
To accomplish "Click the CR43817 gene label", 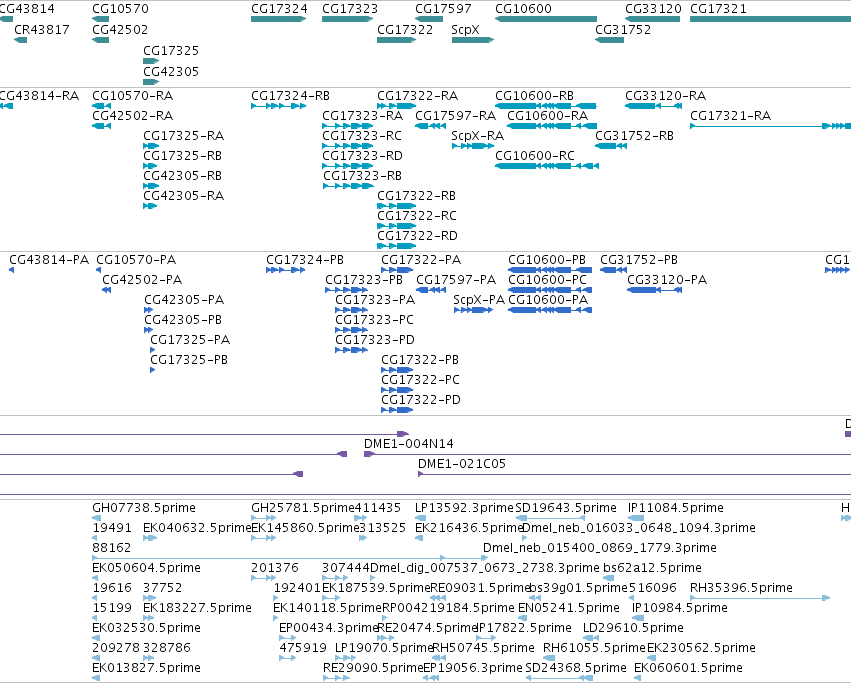I will 42,29.
